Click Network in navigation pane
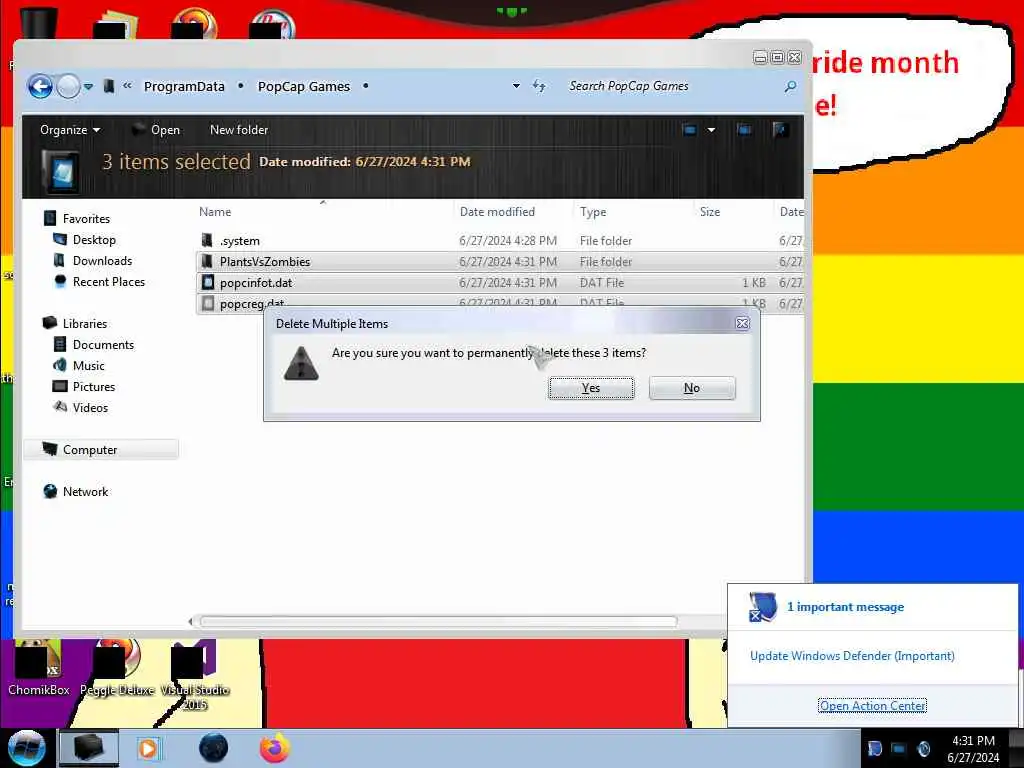 [x=86, y=491]
